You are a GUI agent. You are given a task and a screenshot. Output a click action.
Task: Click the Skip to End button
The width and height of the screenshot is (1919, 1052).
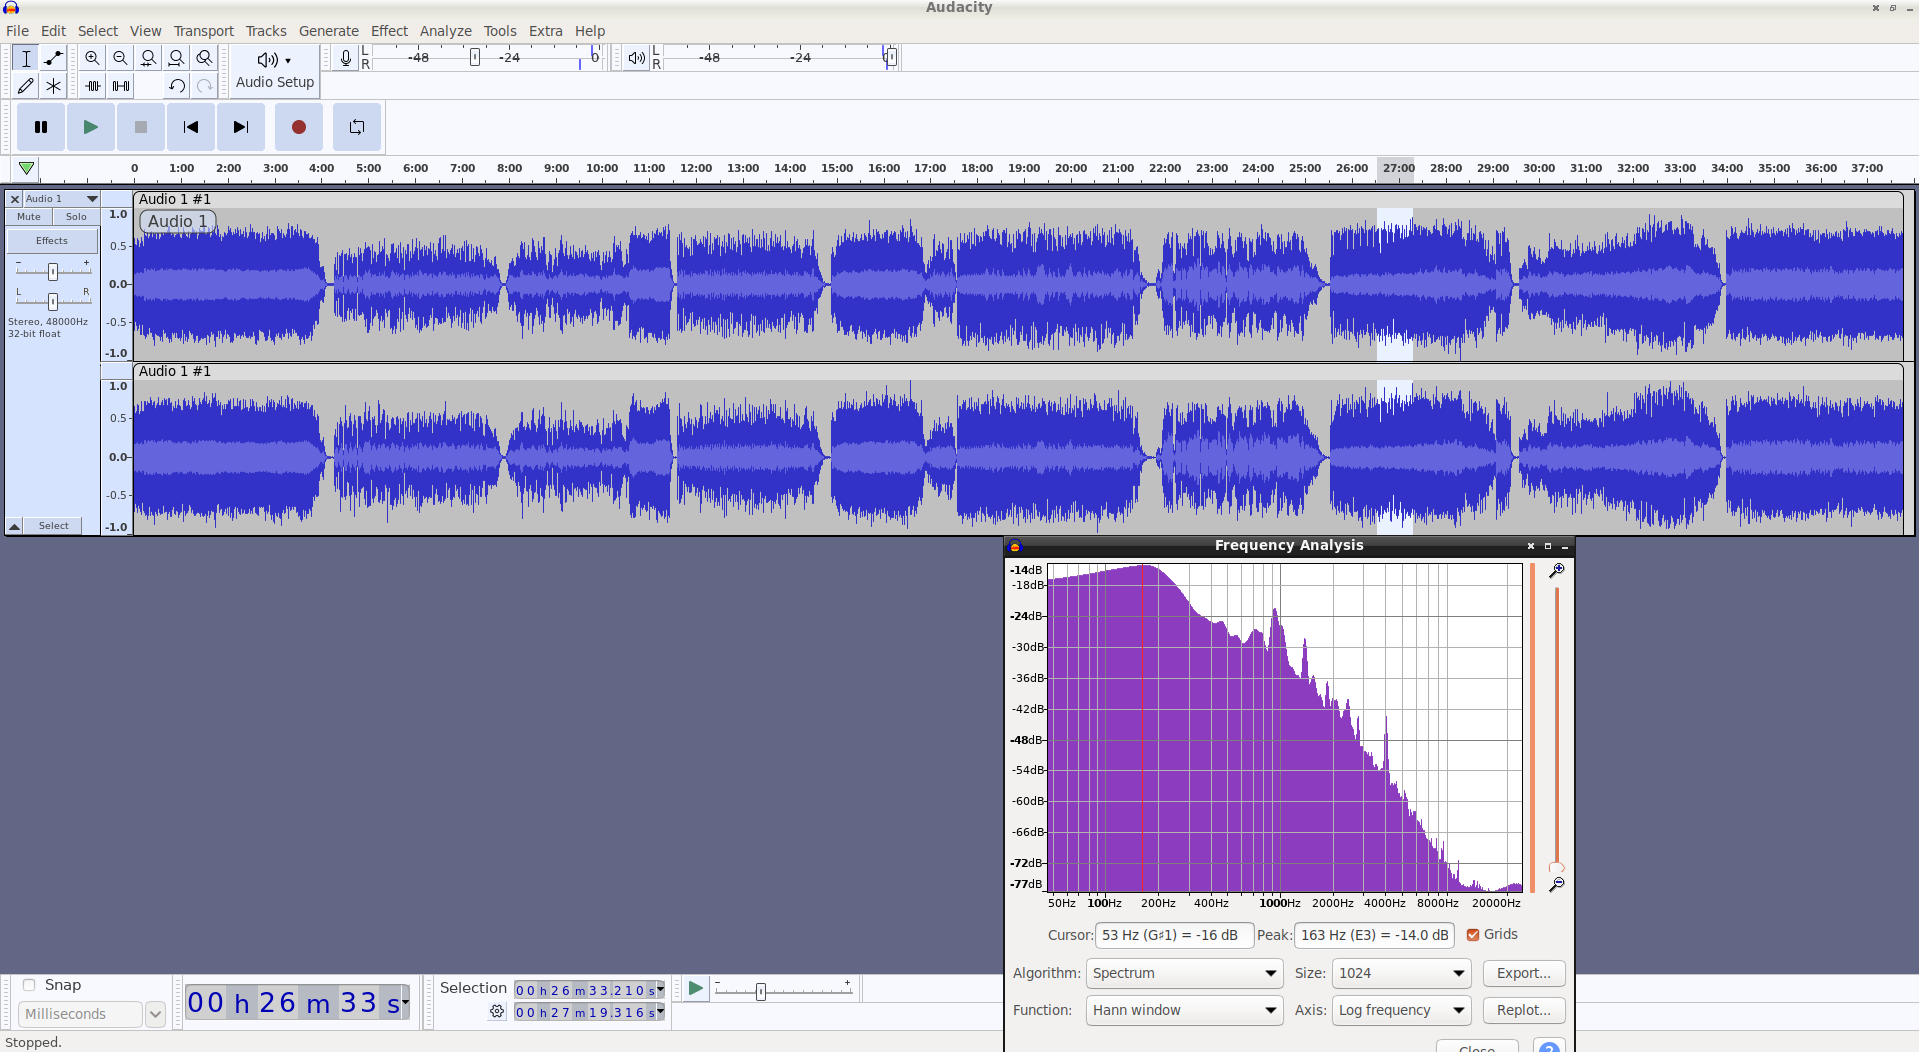(240, 127)
